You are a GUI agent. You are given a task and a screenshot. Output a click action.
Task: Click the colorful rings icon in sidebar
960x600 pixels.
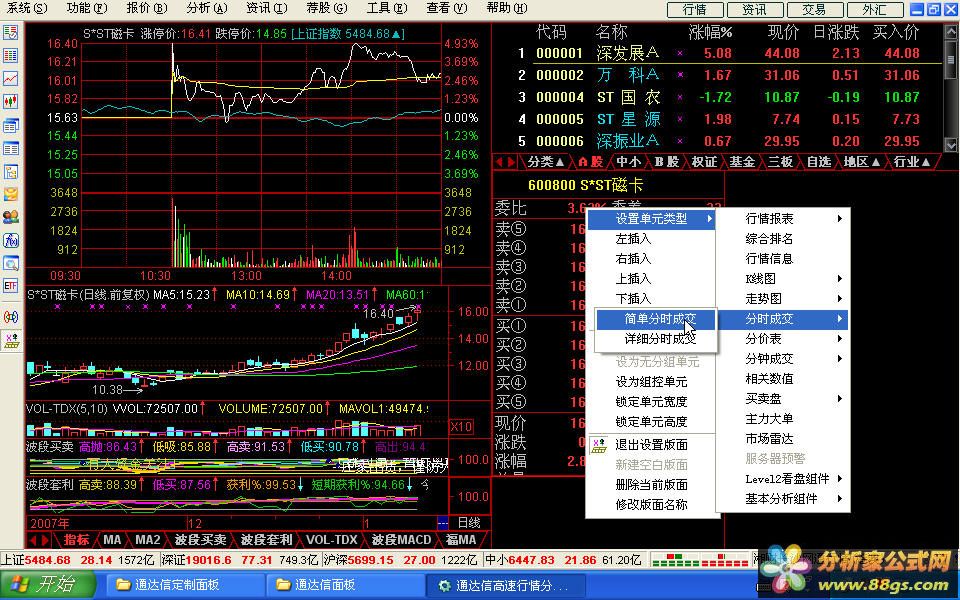click(10, 317)
